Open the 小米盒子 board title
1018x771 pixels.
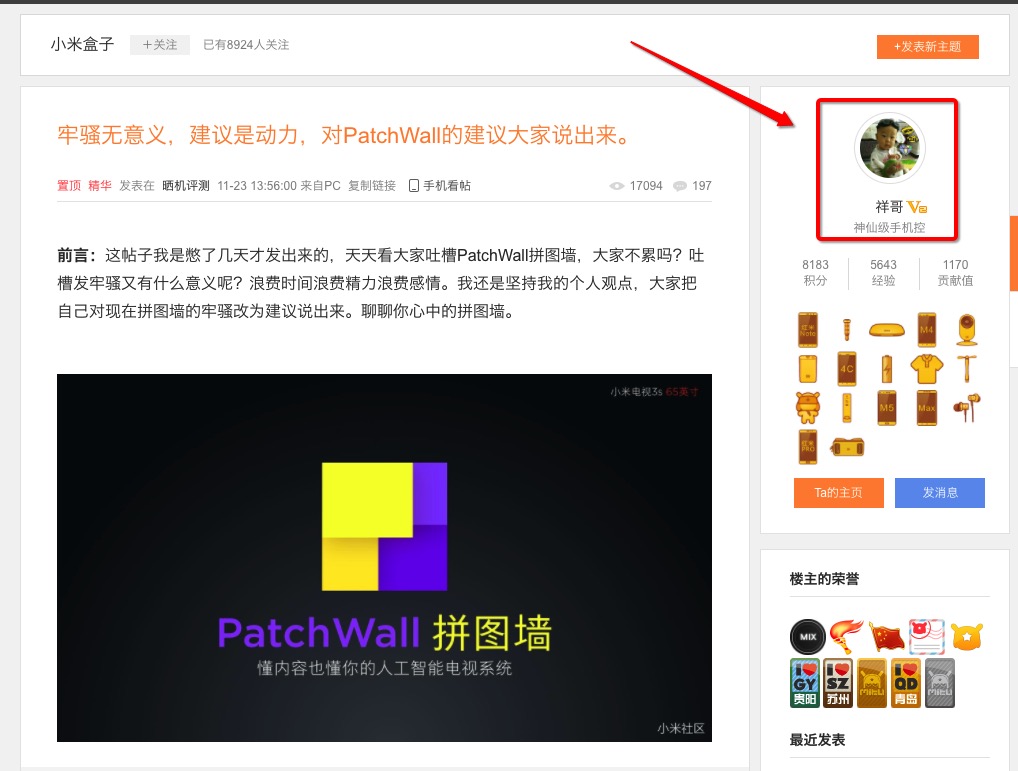pyautogui.click(x=82, y=44)
